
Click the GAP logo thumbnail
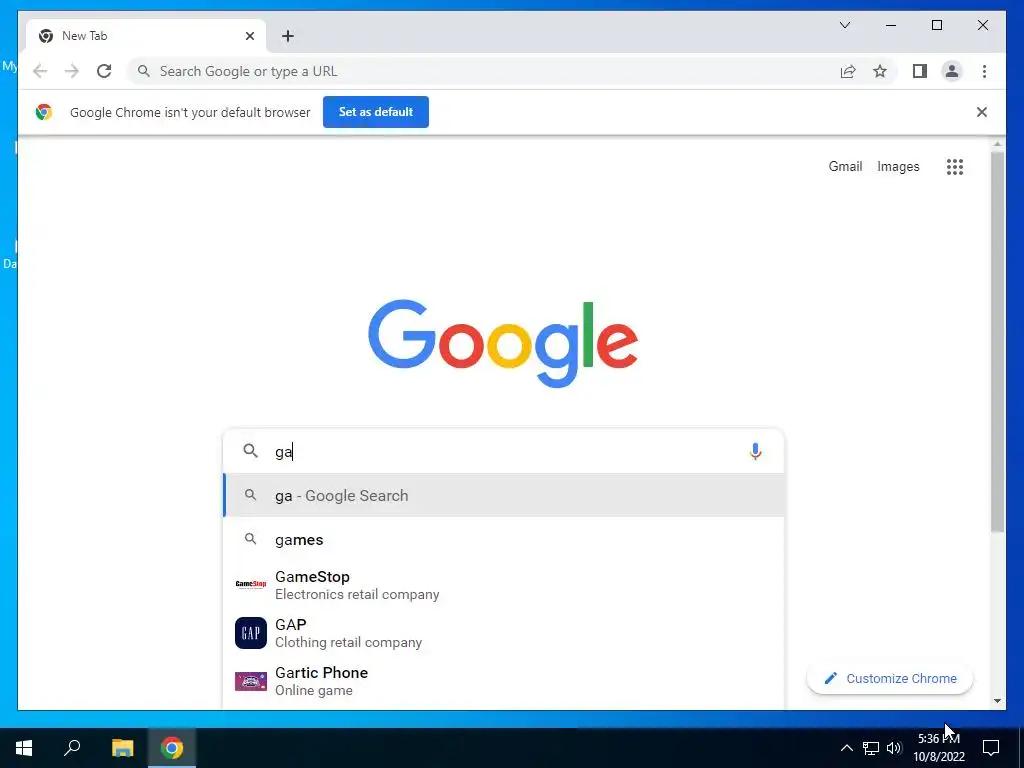point(251,633)
